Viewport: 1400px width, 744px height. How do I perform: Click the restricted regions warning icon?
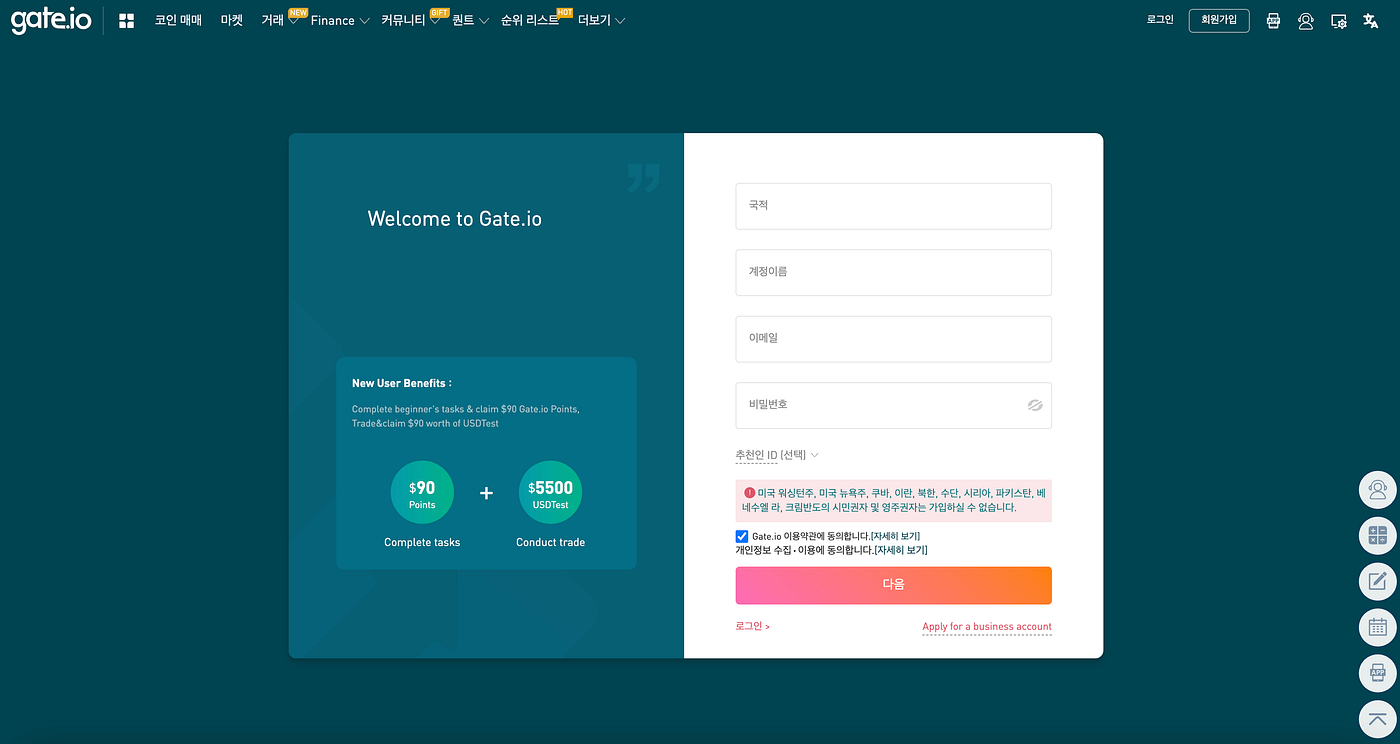pyautogui.click(x=749, y=493)
